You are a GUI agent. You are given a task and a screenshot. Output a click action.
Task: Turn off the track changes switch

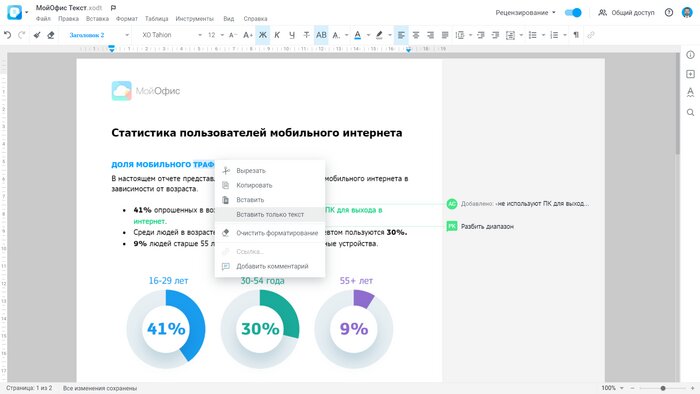573,12
